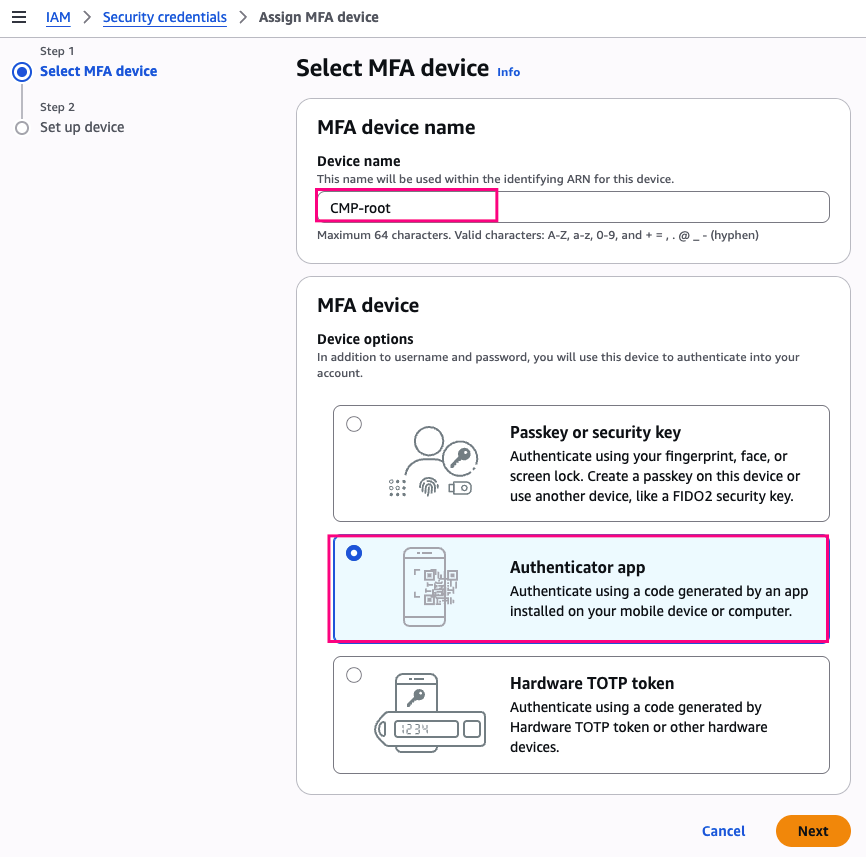
Task: Click the Passkey or security key illustration
Action: point(431,462)
